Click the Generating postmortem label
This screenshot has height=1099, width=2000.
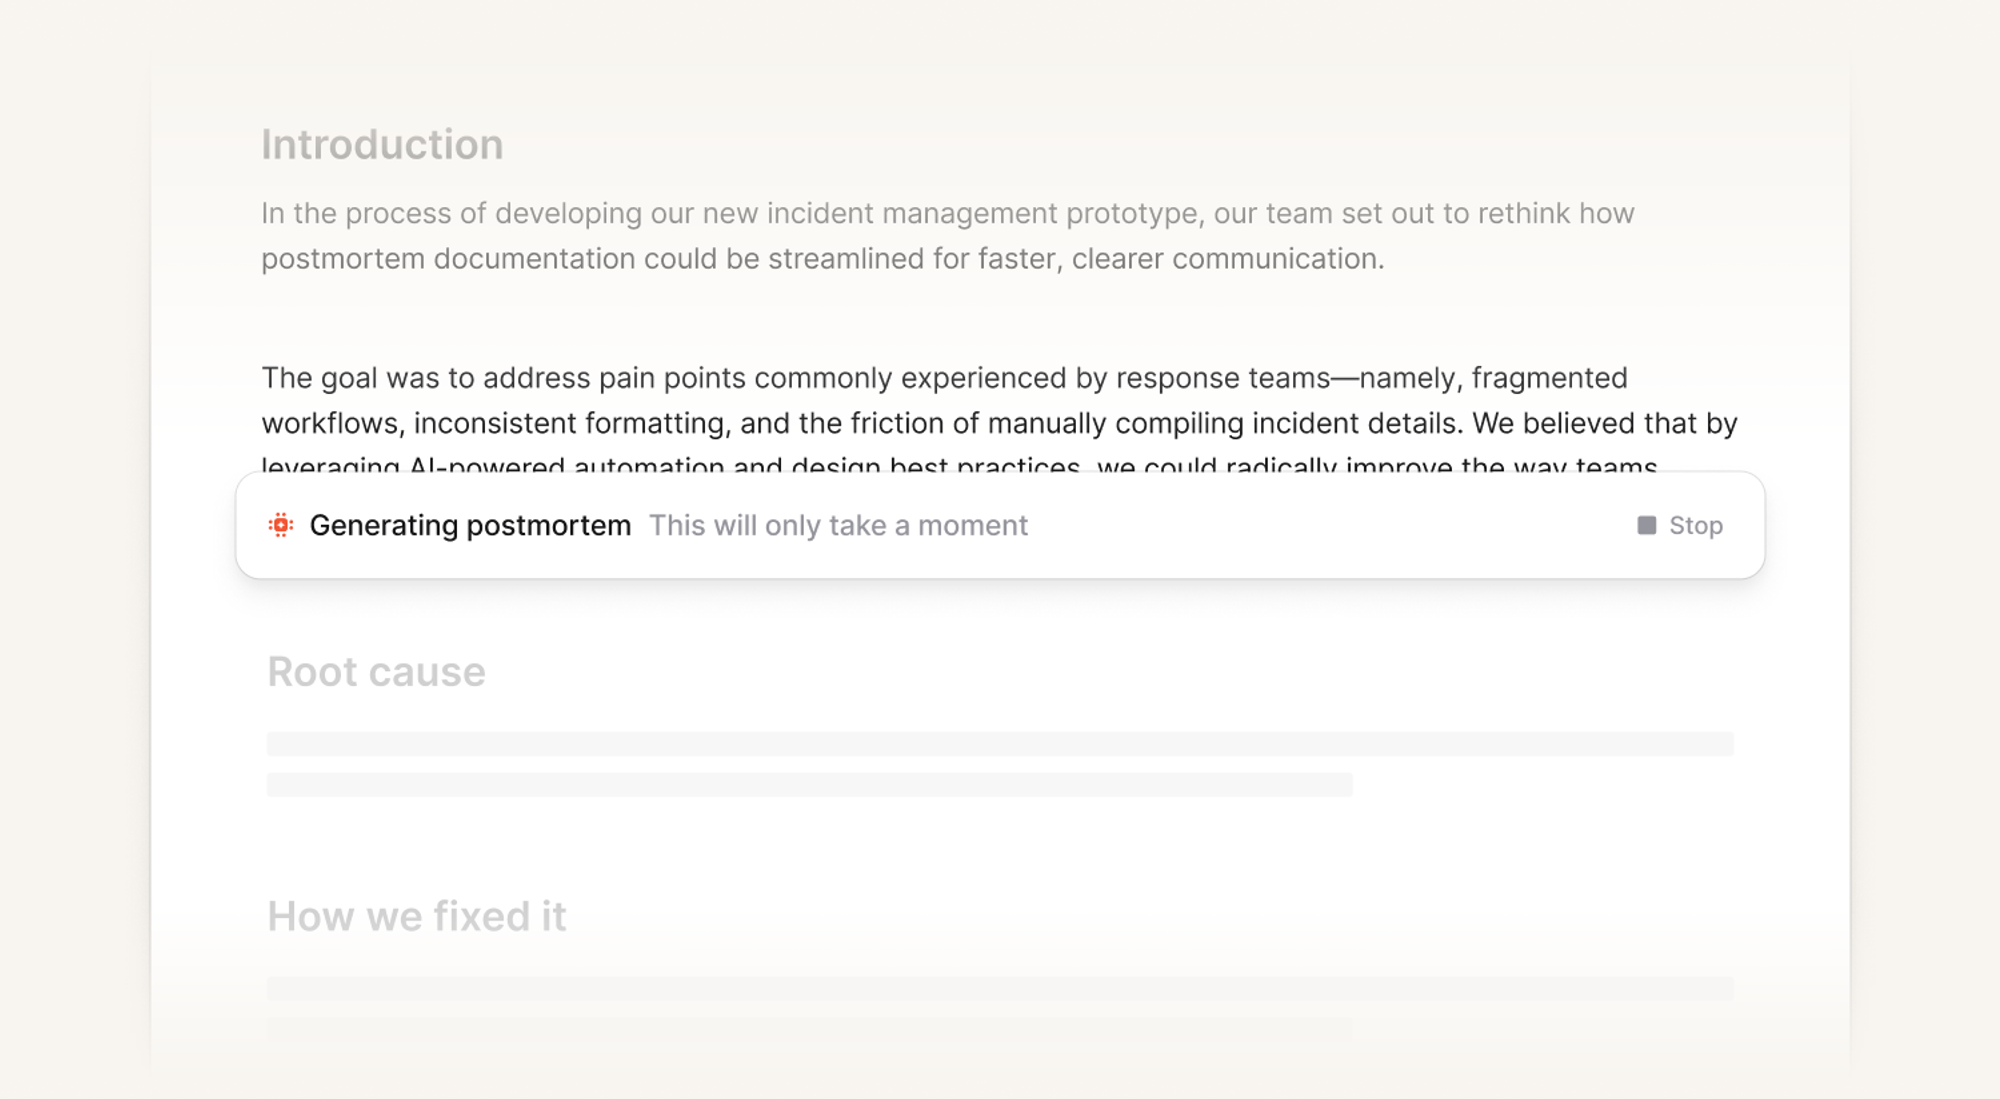click(x=470, y=525)
